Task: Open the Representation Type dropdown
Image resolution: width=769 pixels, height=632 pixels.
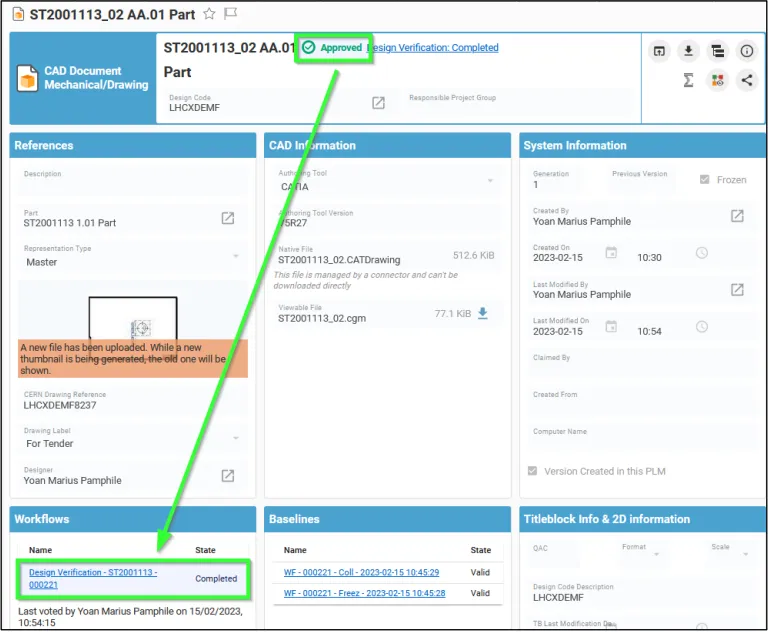Action: (x=236, y=256)
